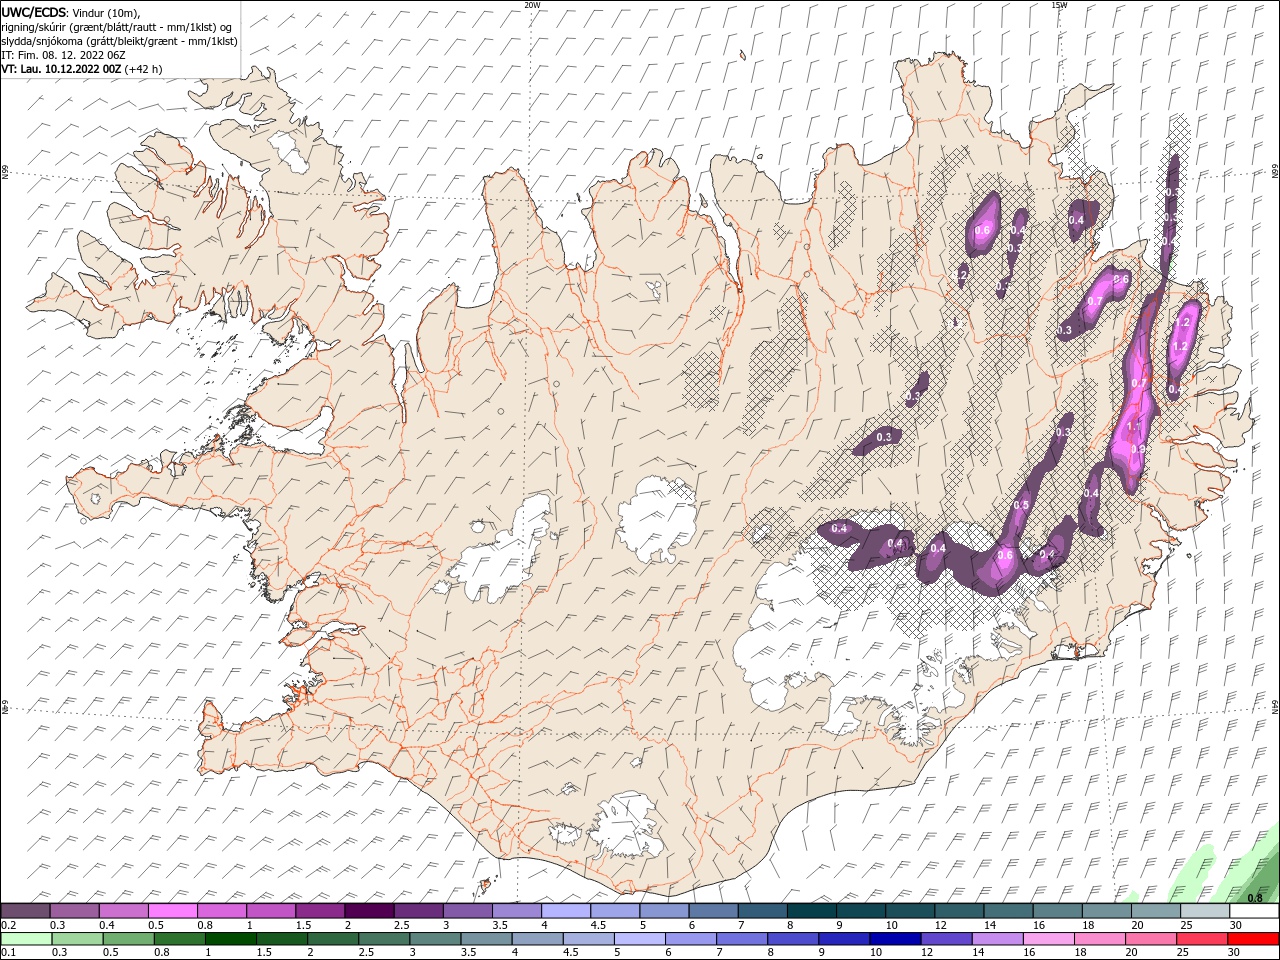Select the 0.5 precipitation value on the map

pos(1021,505)
